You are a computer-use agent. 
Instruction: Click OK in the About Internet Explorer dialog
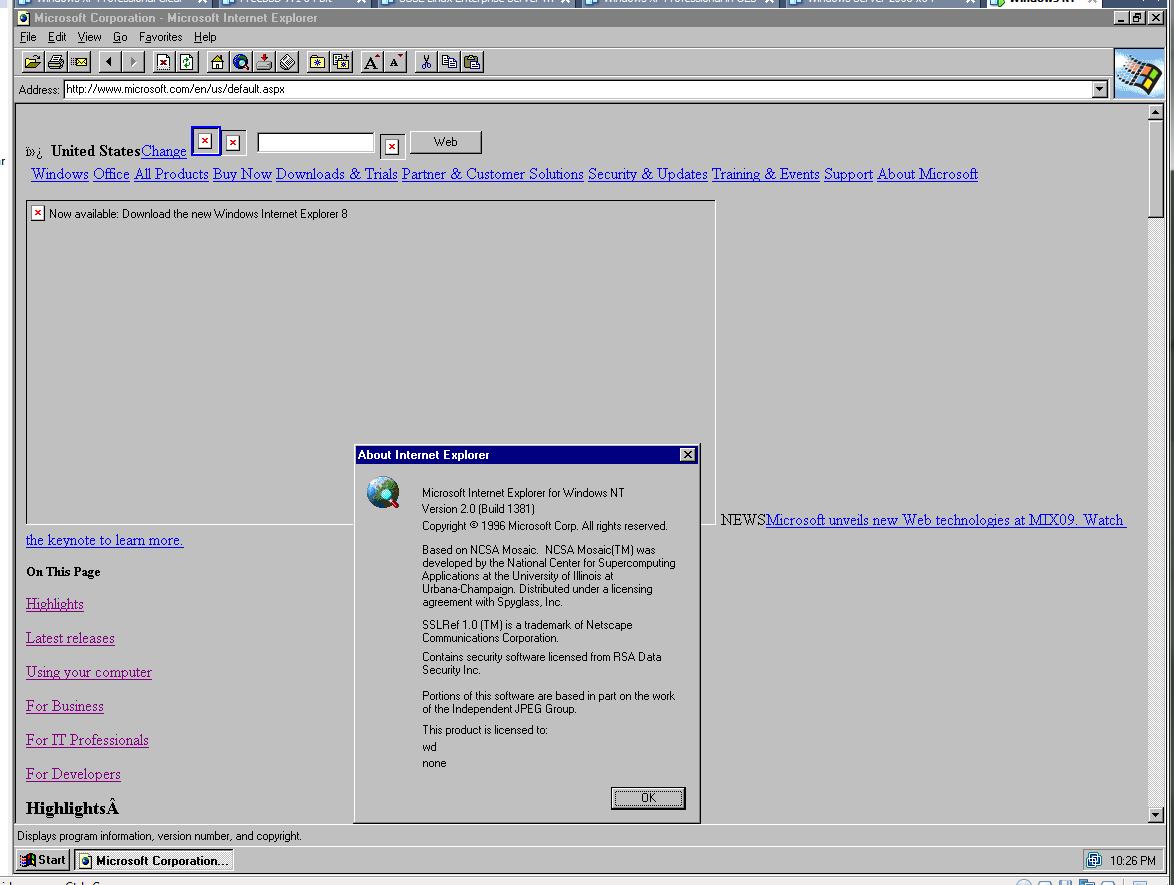point(648,798)
